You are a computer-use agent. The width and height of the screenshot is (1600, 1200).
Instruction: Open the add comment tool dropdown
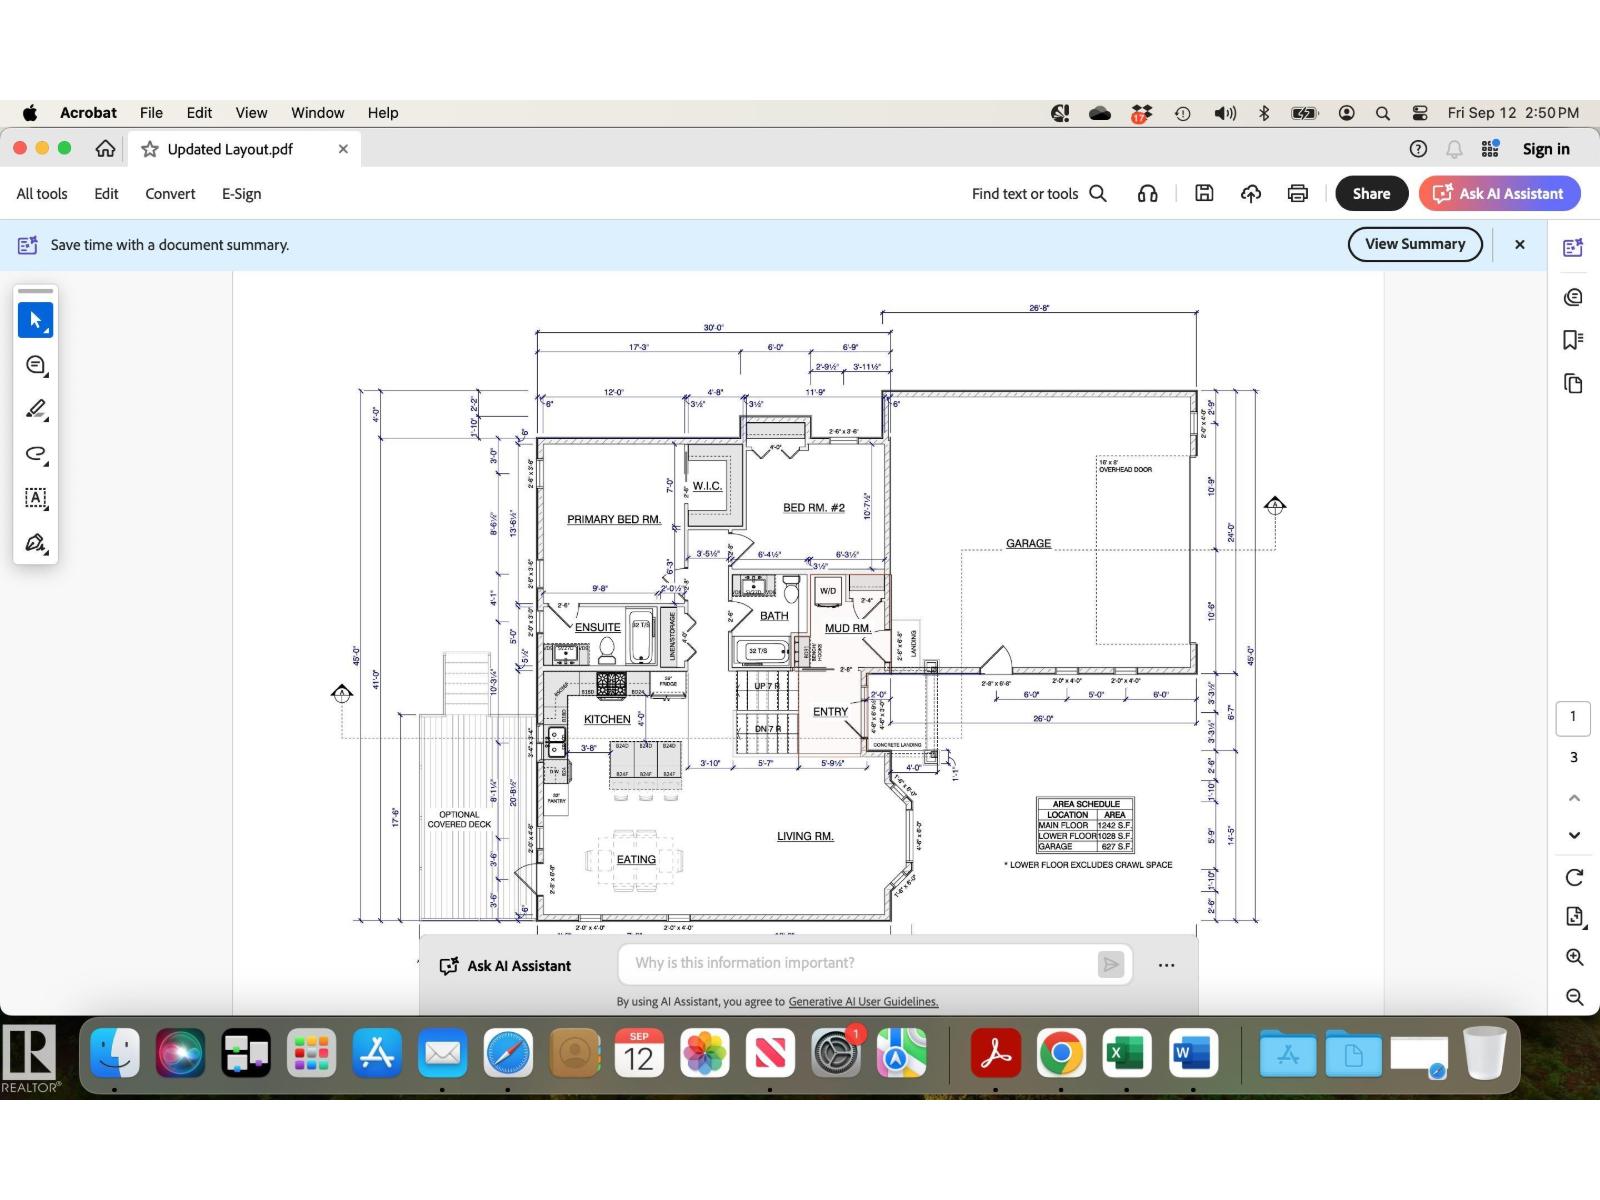(36, 365)
